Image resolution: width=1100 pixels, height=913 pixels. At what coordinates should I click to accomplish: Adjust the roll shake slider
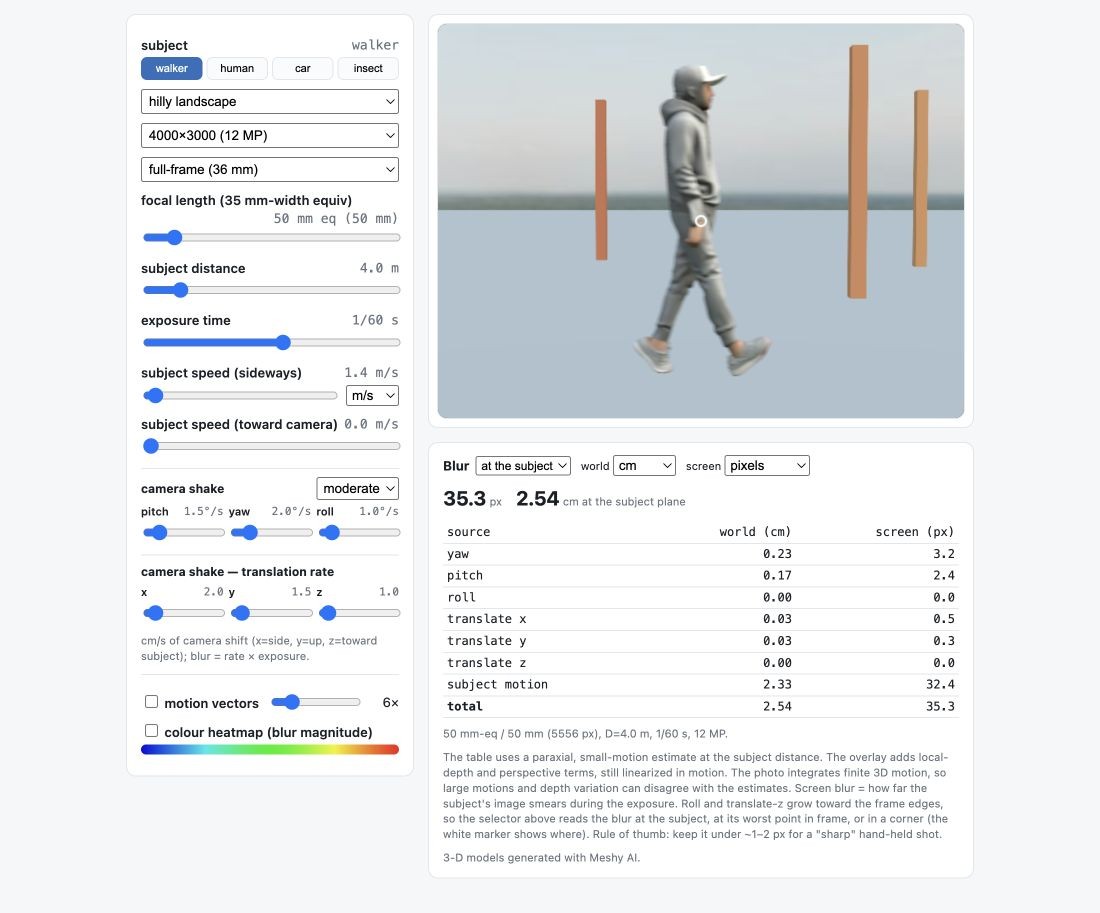coord(359,533)
